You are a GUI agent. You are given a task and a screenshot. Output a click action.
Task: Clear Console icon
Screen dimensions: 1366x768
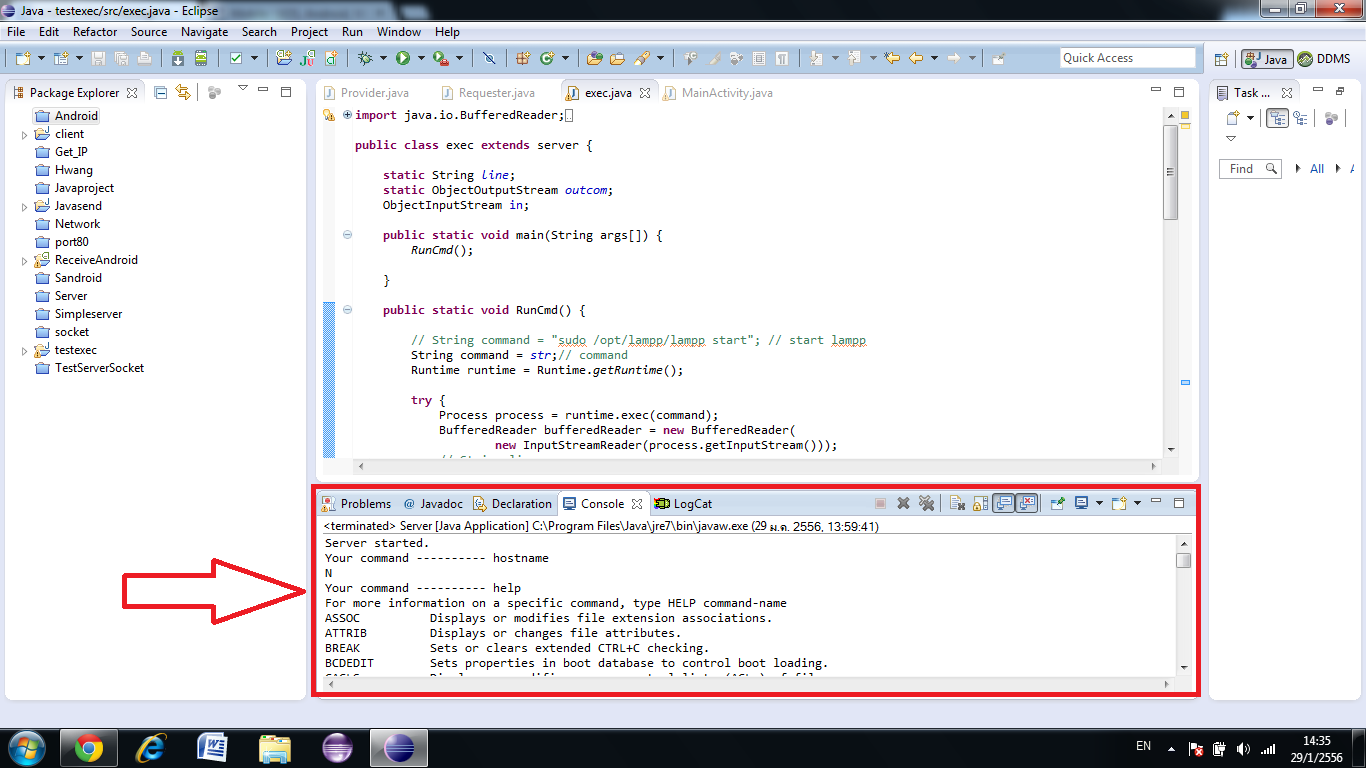point(956,503)
